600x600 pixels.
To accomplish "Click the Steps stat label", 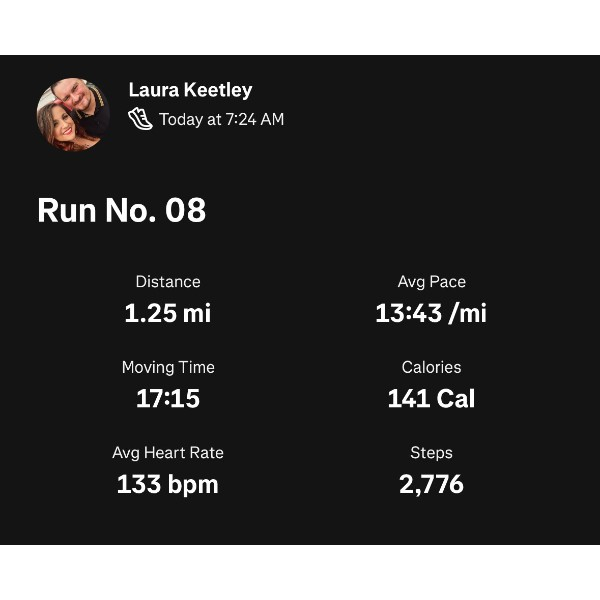I will tap(431, 453).
